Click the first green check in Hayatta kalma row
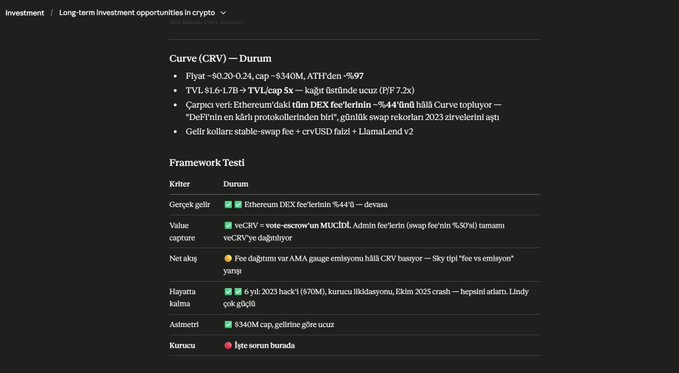 [228, 292]
